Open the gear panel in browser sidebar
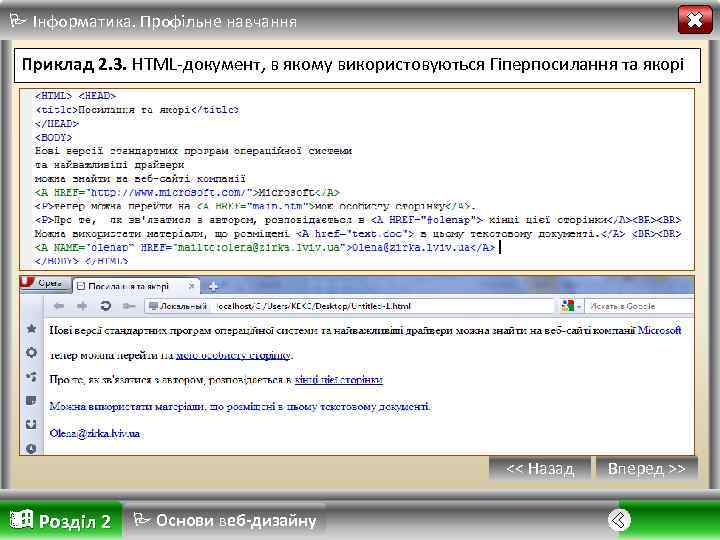The height and width of the screenshot is (540, 720). click(32, 353)
